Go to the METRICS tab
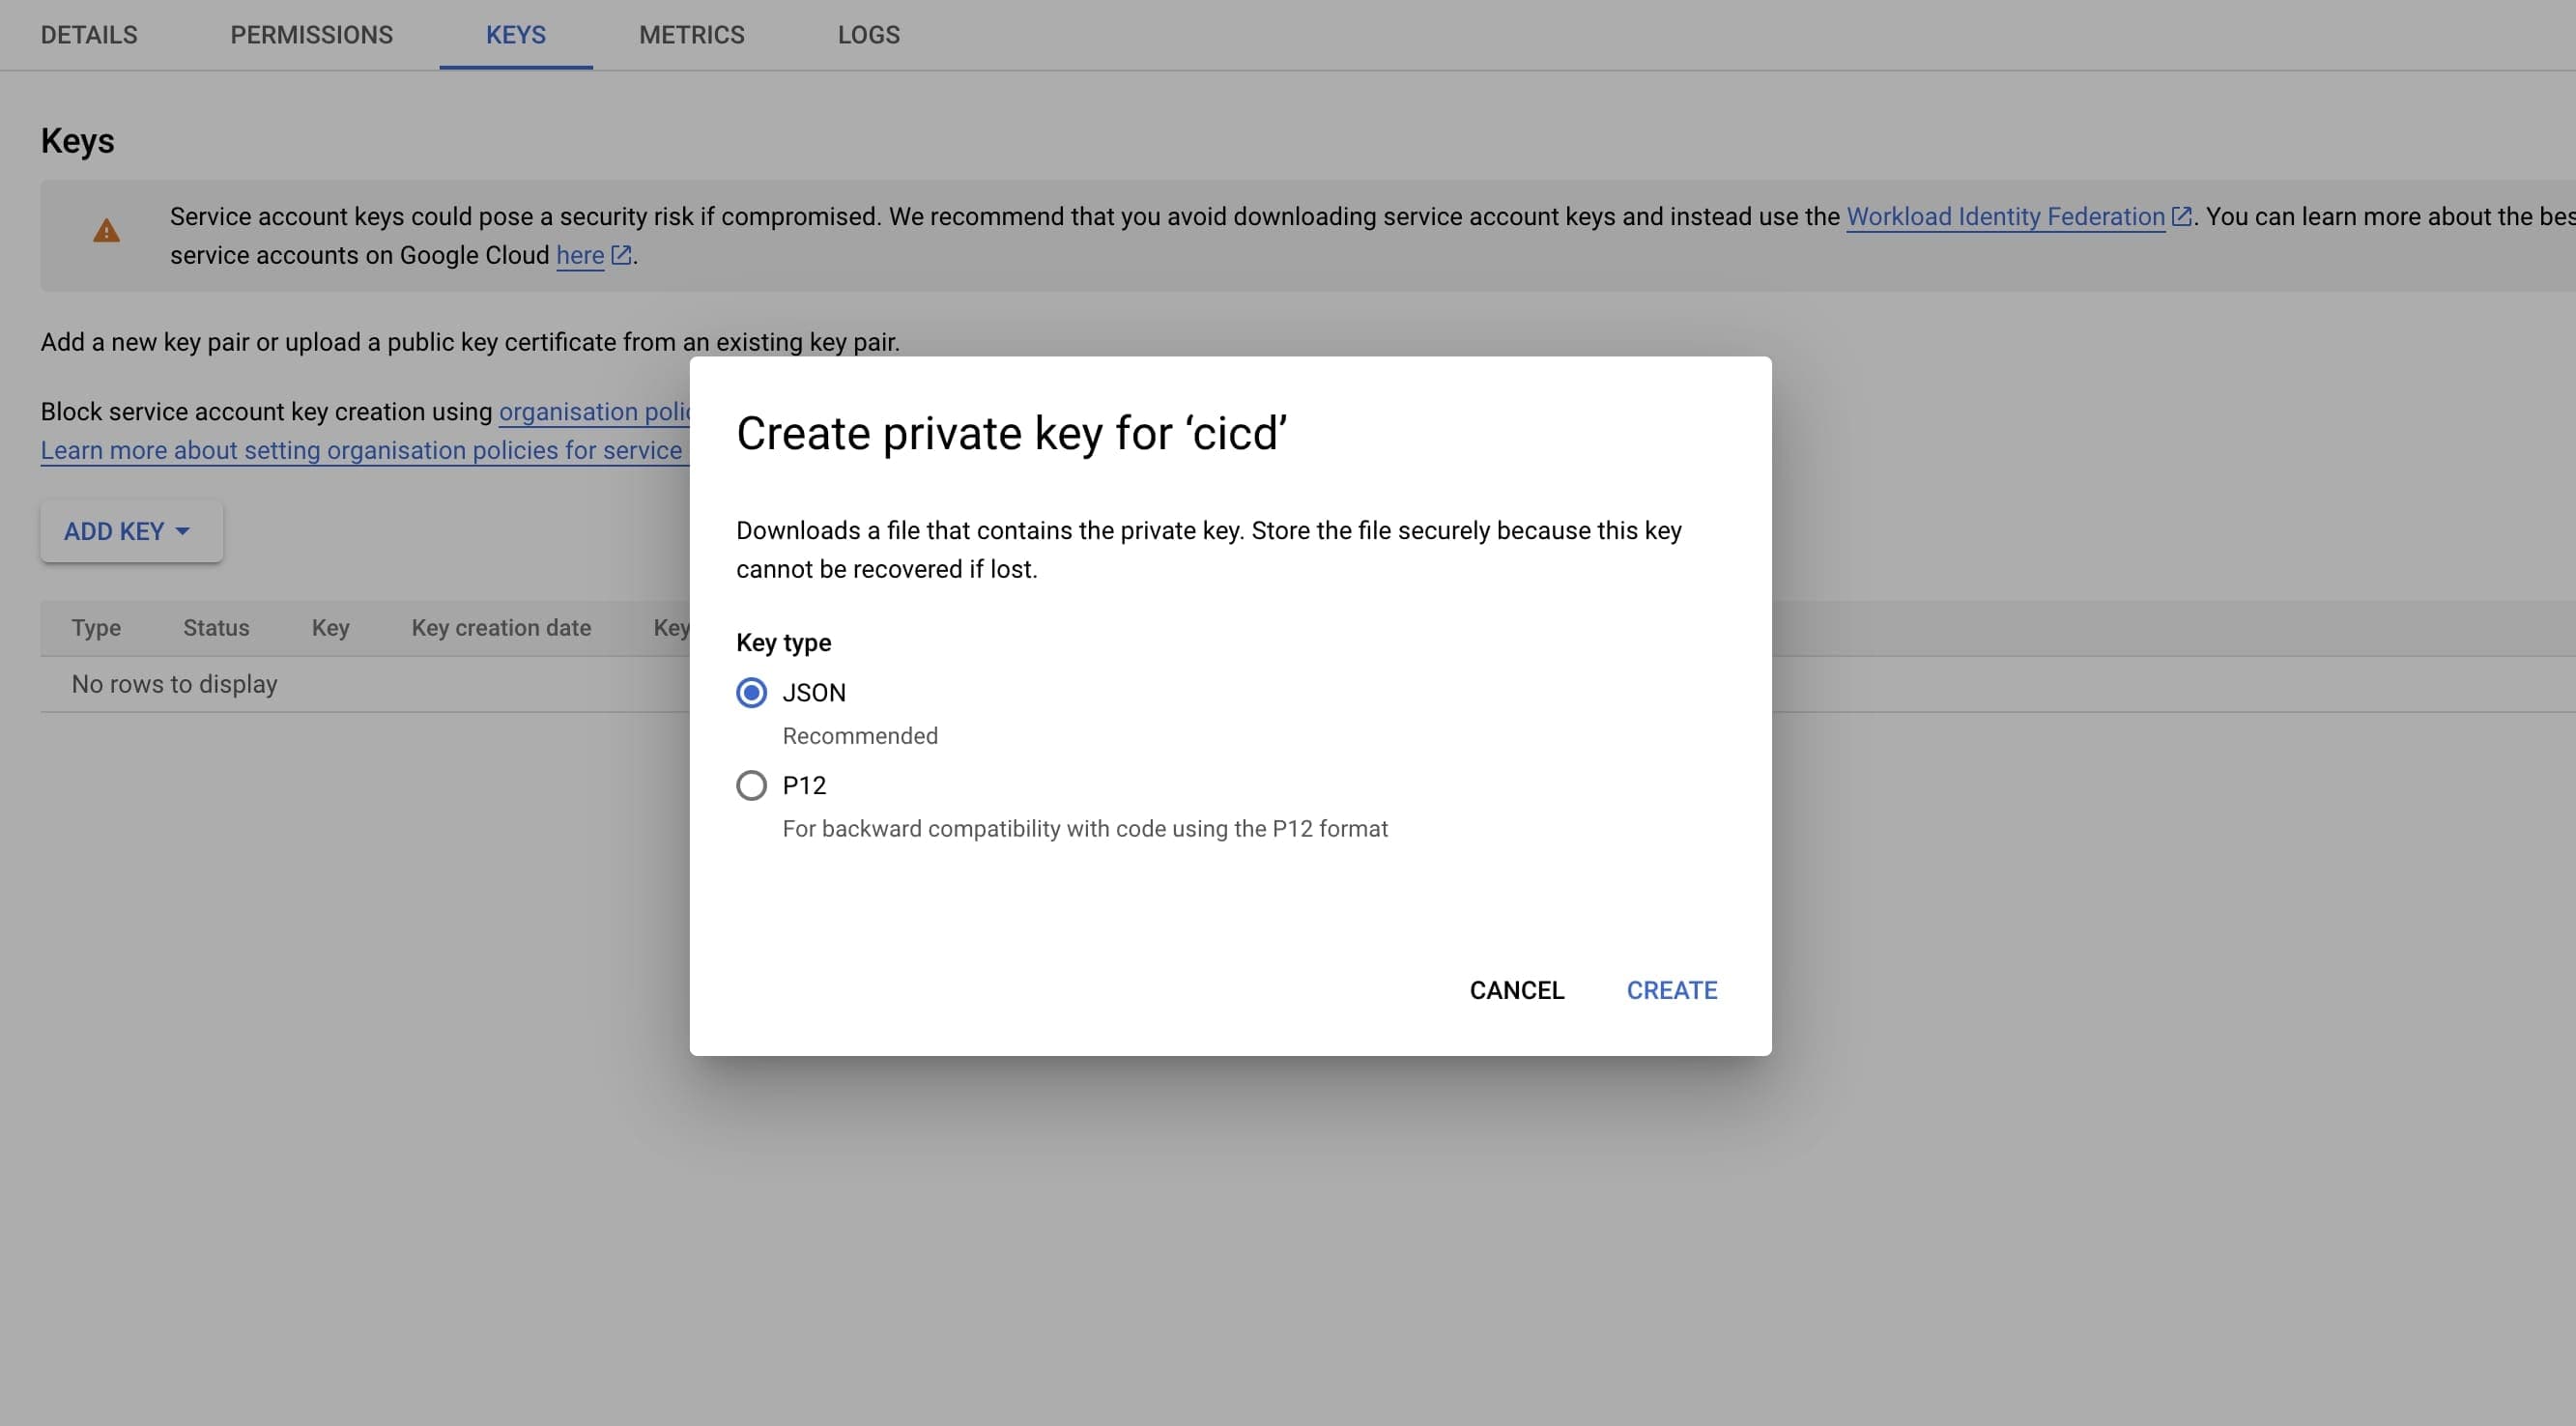Viewport: 2576px width, 1426px height. 691,35
